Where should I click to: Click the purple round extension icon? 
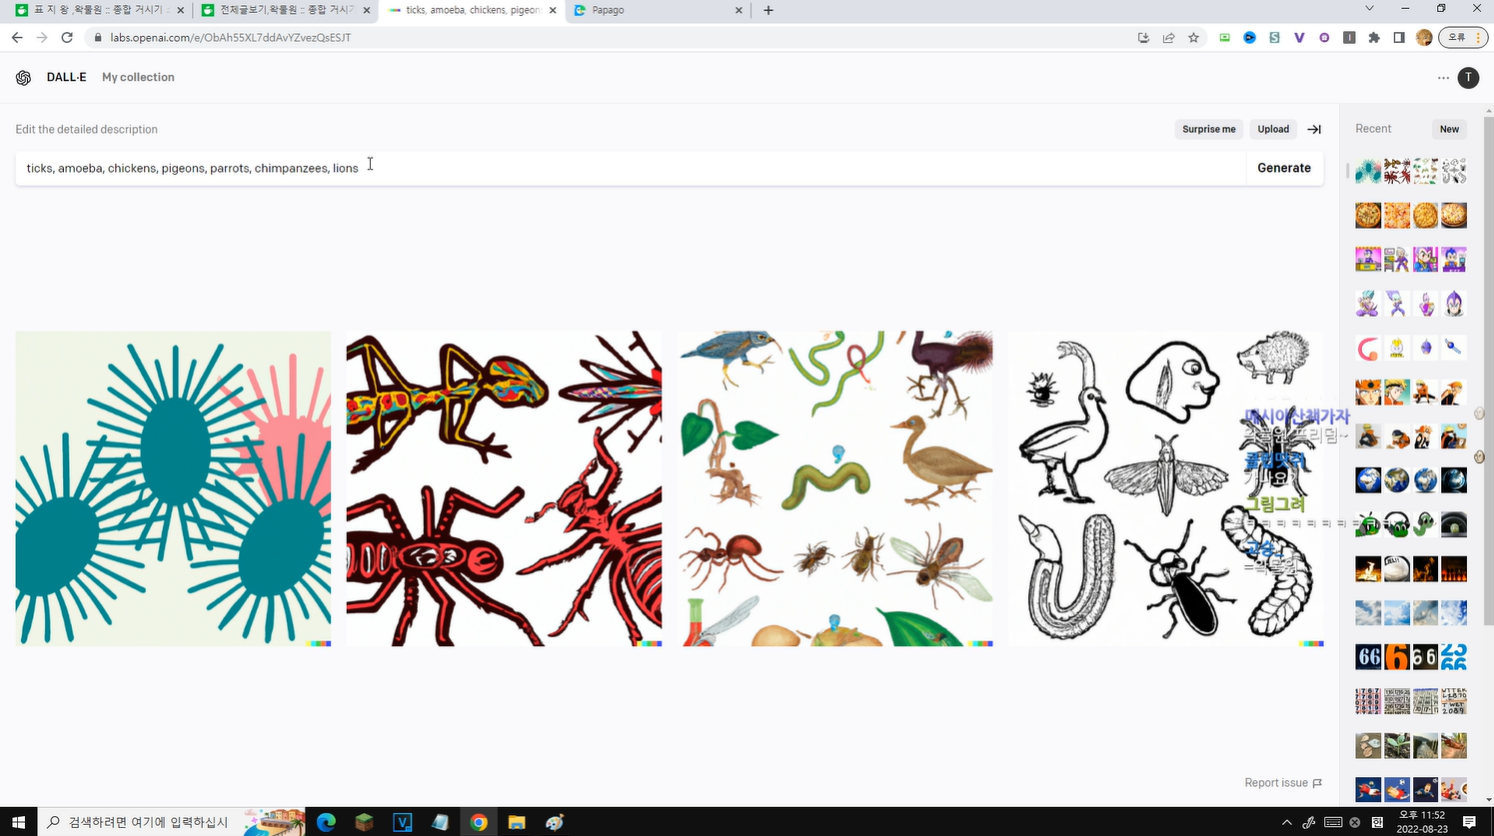point(1324,38)
